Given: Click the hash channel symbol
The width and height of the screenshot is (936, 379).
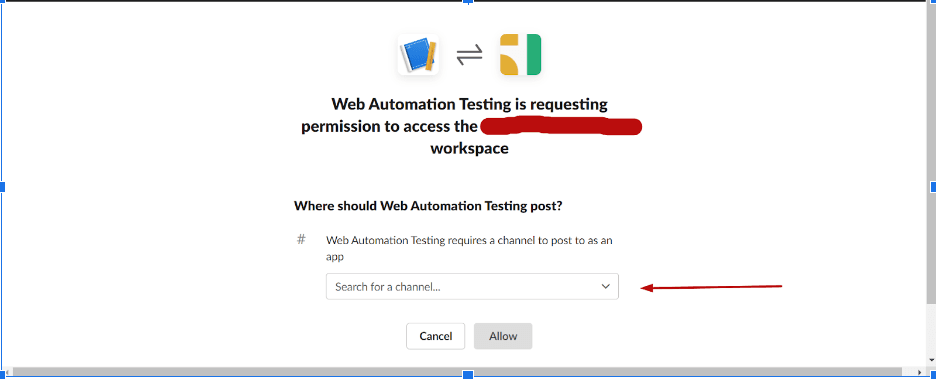Looking at the screenshot, I should [301, 239].
